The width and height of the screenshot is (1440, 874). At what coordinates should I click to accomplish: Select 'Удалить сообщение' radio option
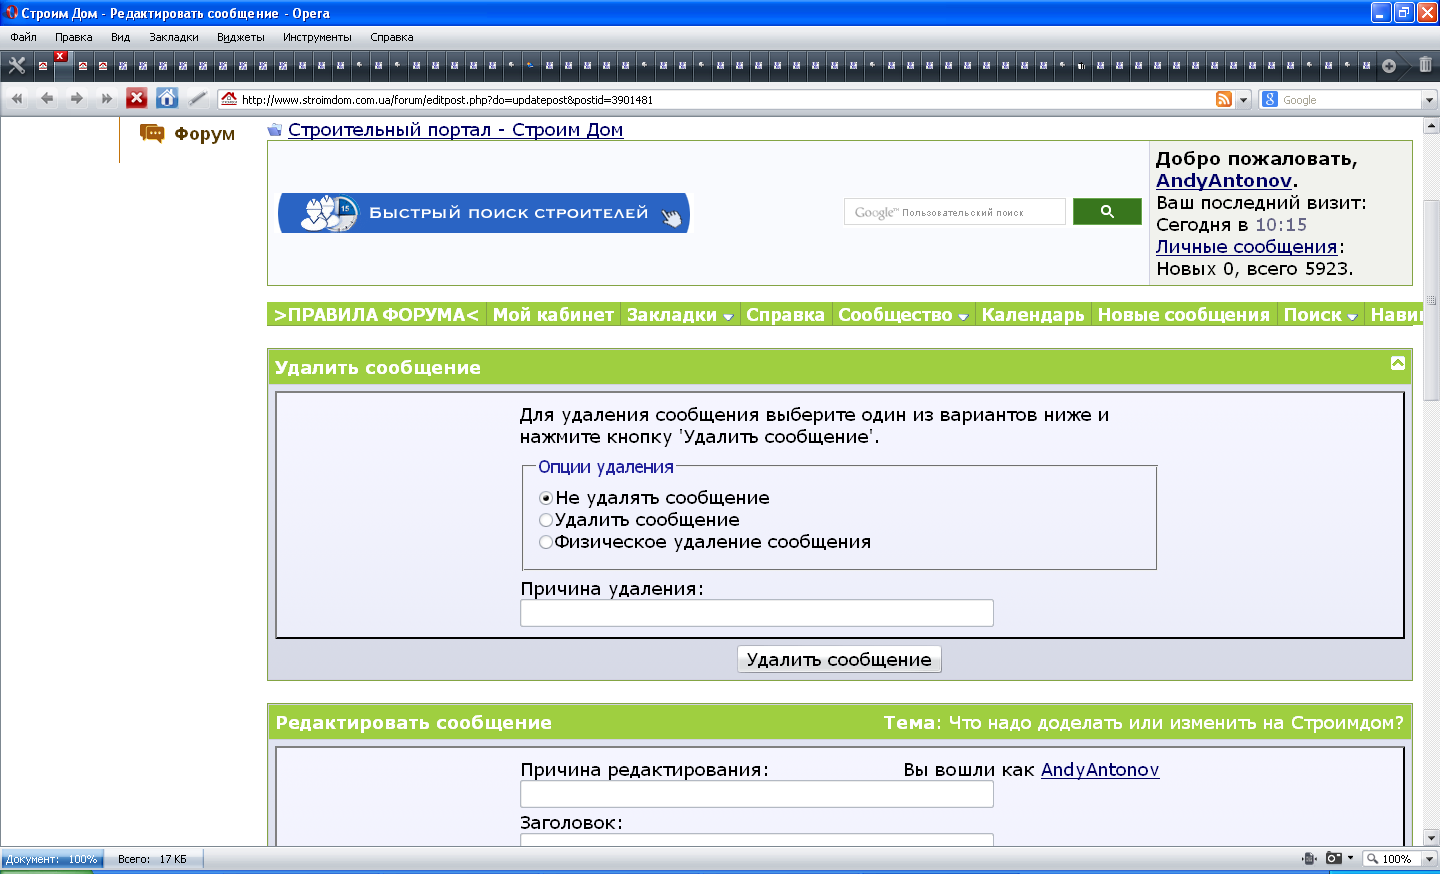coord(546,520)
